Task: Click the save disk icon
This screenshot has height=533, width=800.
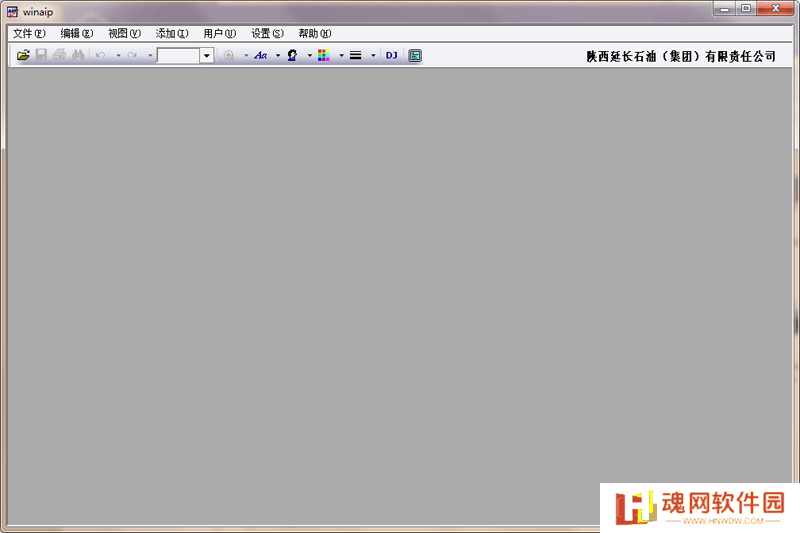Action: click(x=41, y=55)
